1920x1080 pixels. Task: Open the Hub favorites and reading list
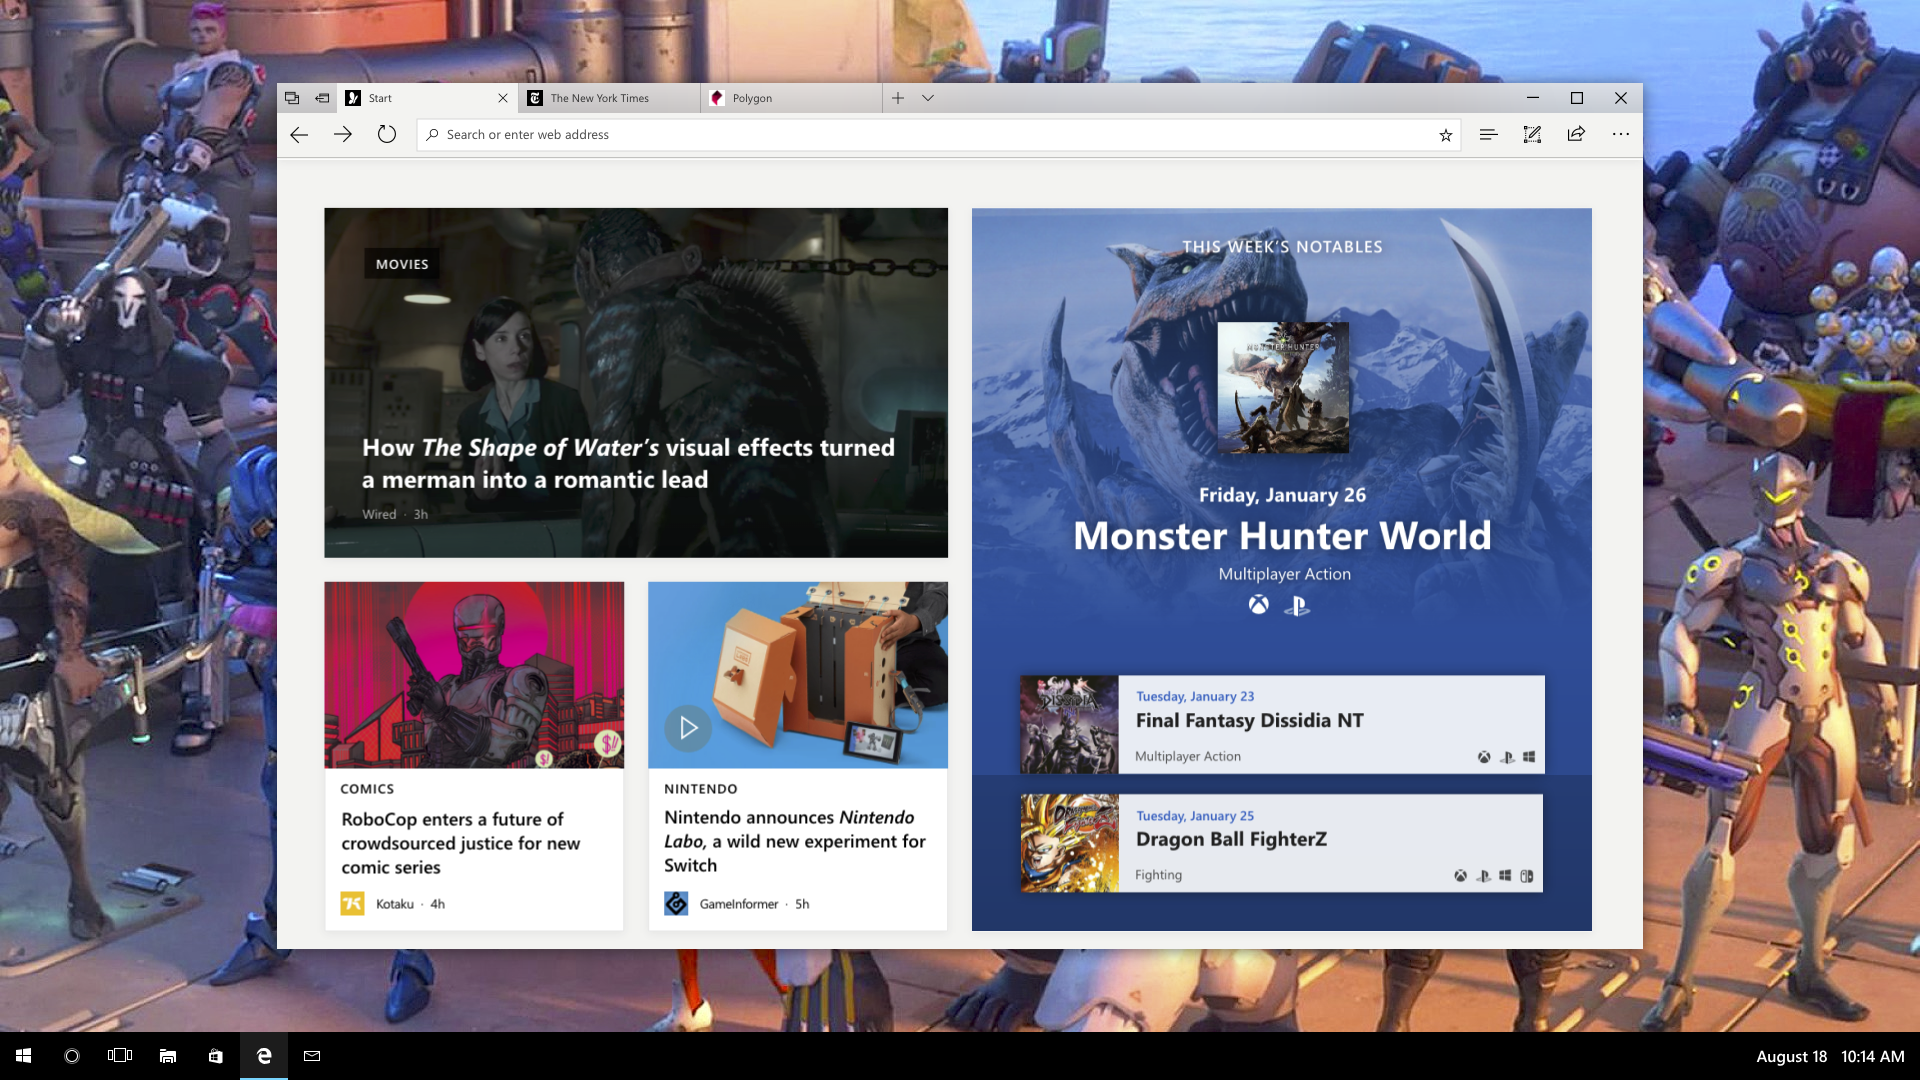coord(1488,134)
